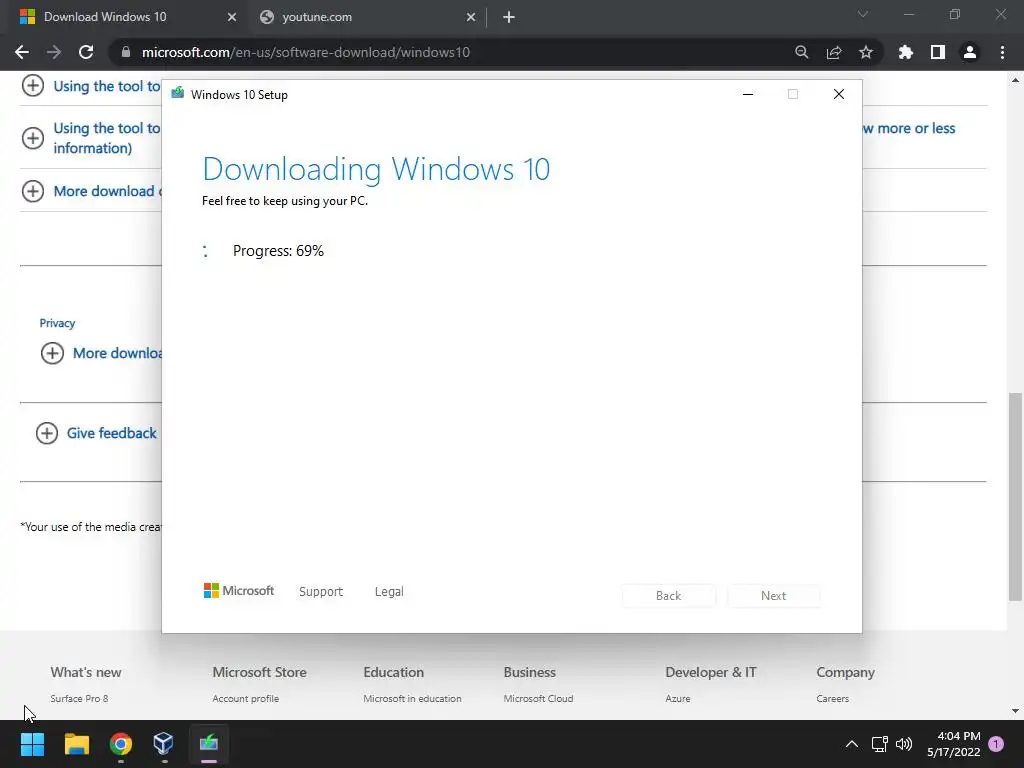Open Microsoft in education footer link
Viewport: 1024px width, 768px height.
tap(412, 698)
